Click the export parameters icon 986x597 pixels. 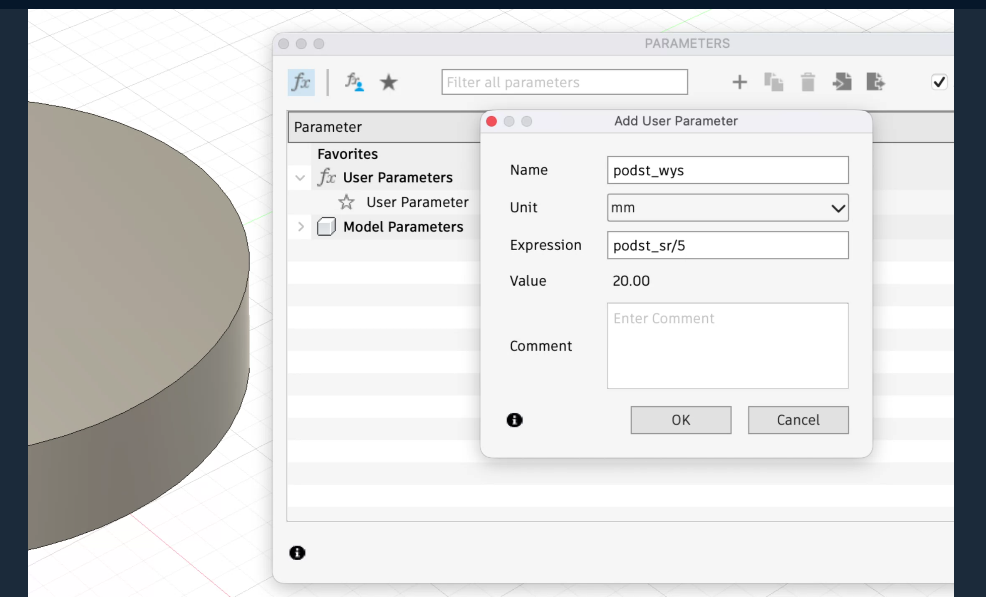coord(876,82)
